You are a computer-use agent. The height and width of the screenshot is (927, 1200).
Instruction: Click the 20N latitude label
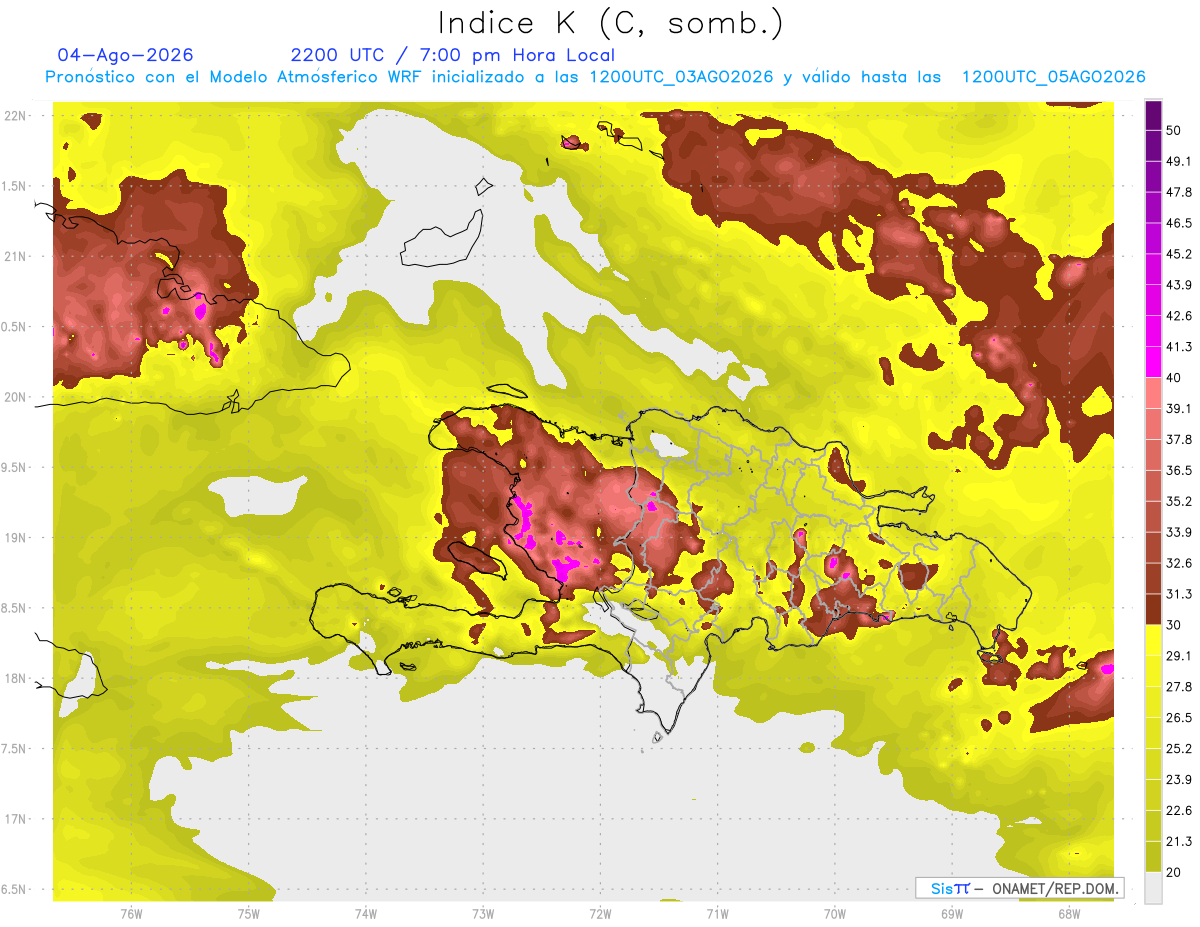[16, 397]
